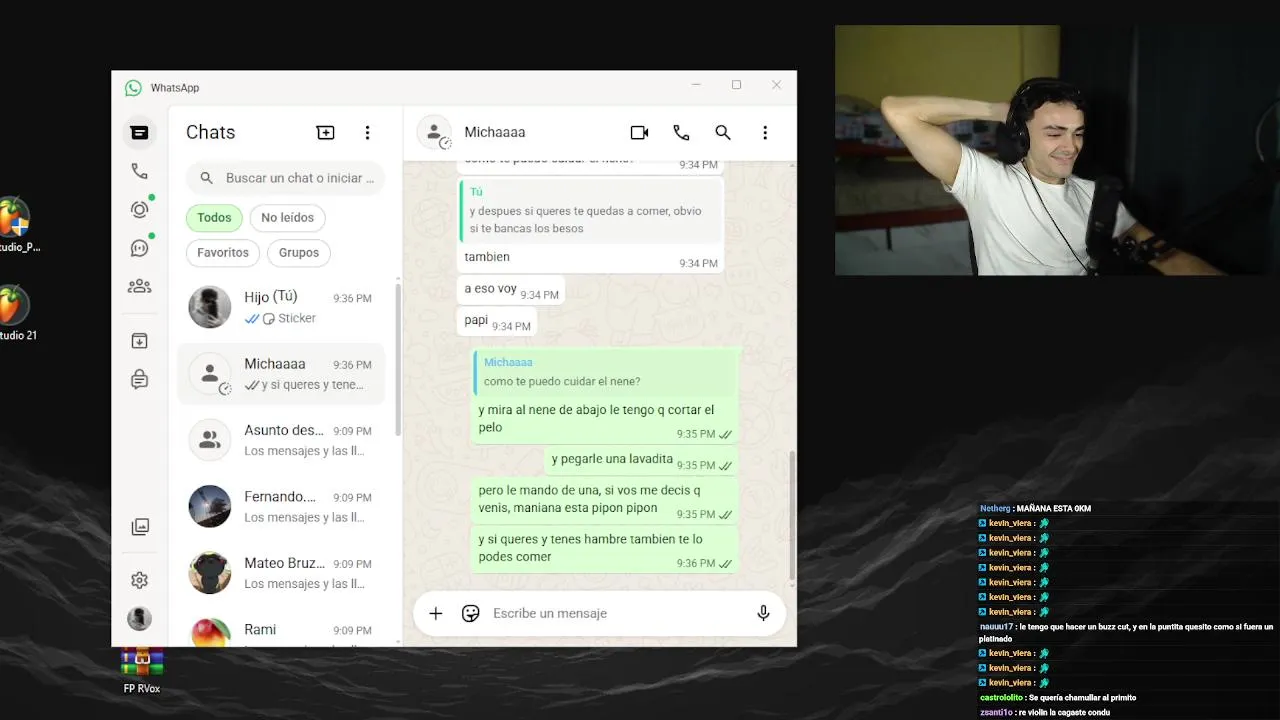Click the 'tambien' message
1280x720 pixels.
pyautogui.click(x=590, y=259)
